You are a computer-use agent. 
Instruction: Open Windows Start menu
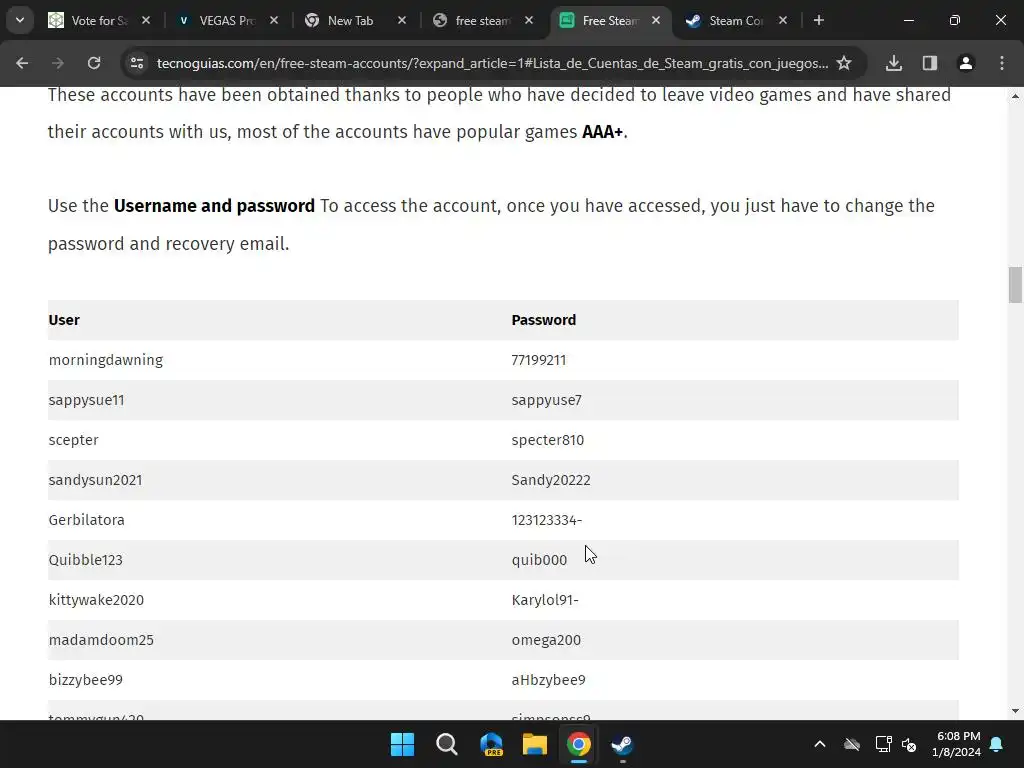[402, 744]
